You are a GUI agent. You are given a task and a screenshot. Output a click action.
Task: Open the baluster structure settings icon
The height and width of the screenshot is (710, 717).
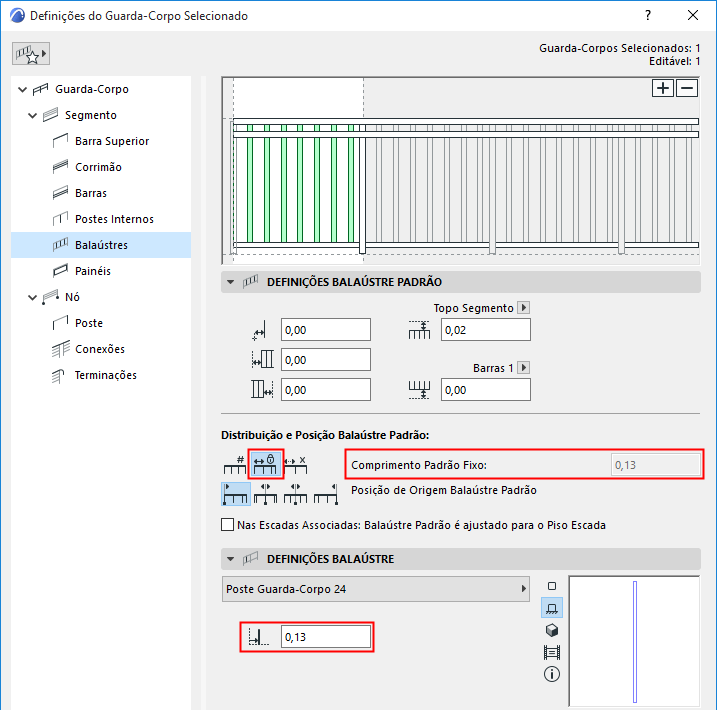552,652
